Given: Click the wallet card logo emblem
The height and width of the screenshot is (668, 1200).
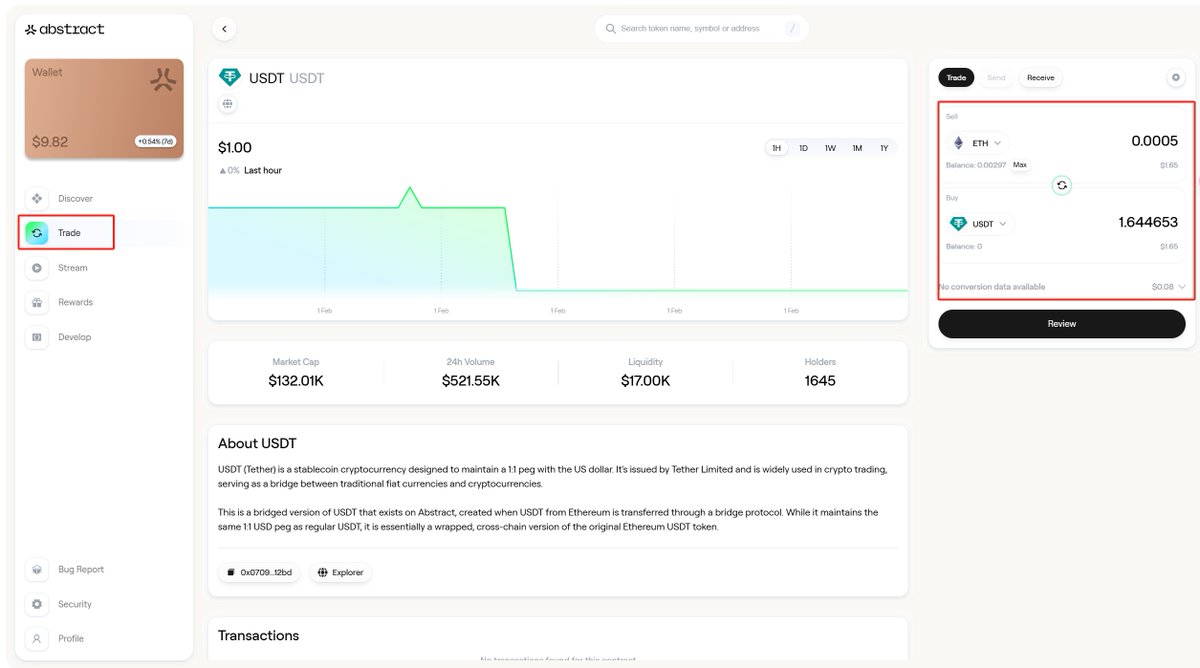Looking at the screenshot, I should click(x=163, y=80).
